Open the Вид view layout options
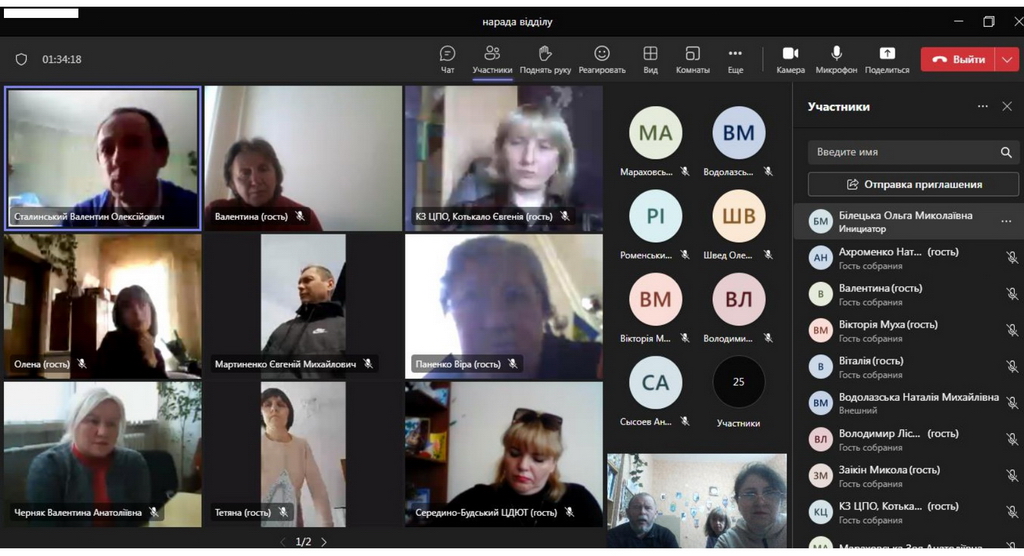The width and height of the screenshot is (1024, 556). coord(650,59)
